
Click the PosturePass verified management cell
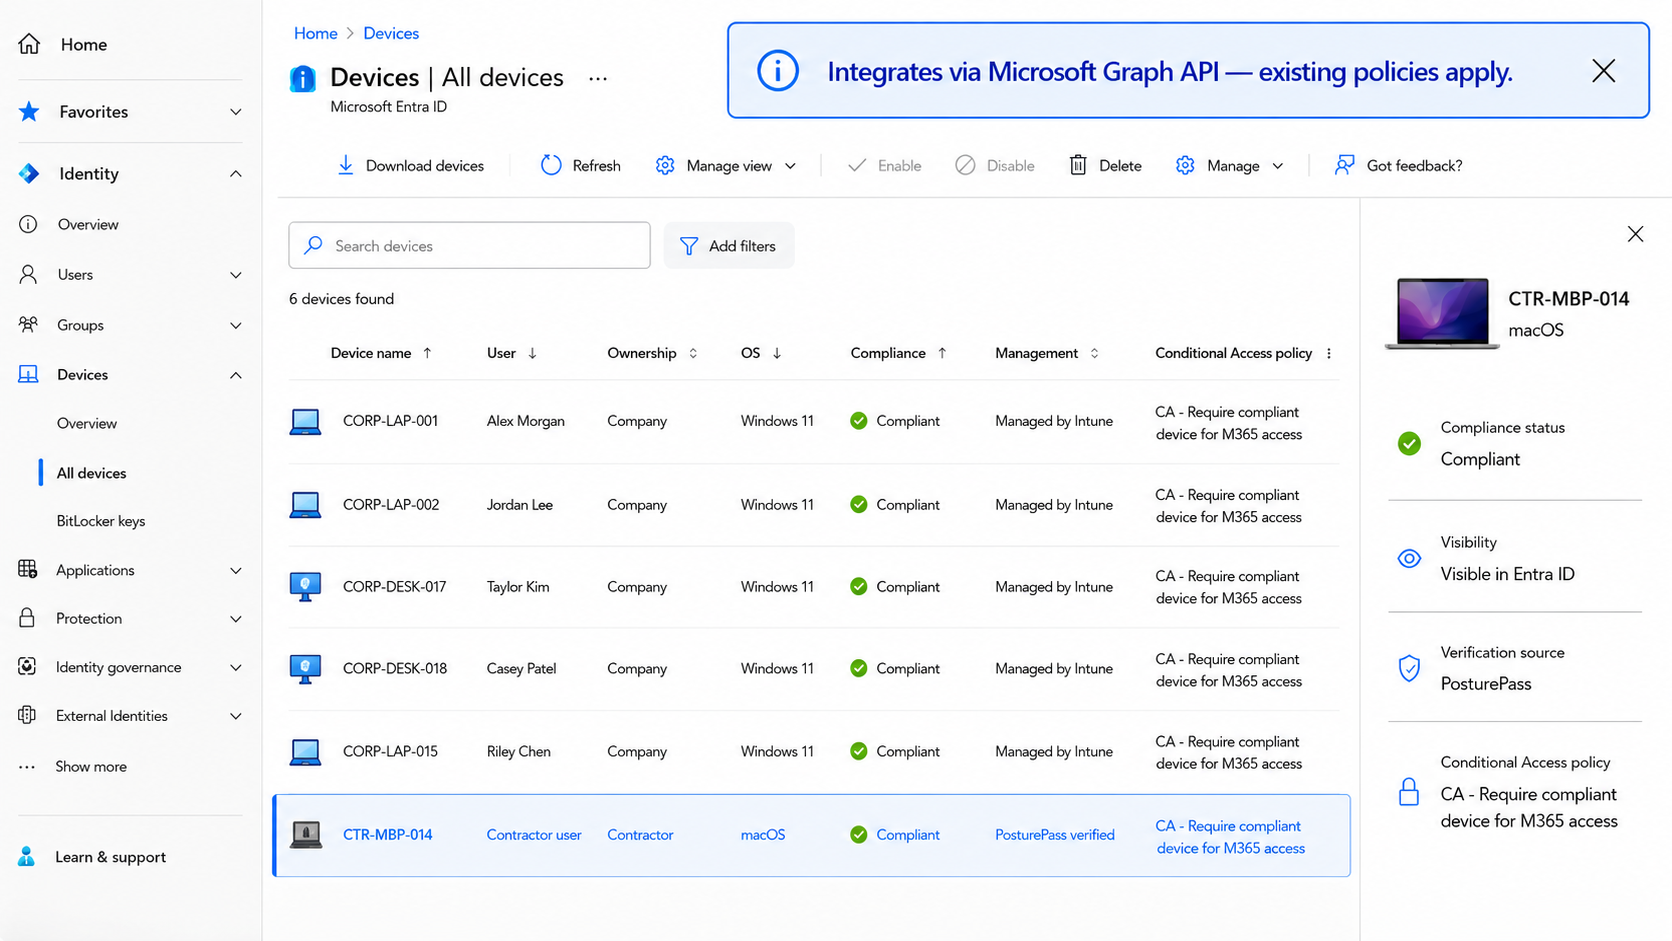click(1054, 835)
